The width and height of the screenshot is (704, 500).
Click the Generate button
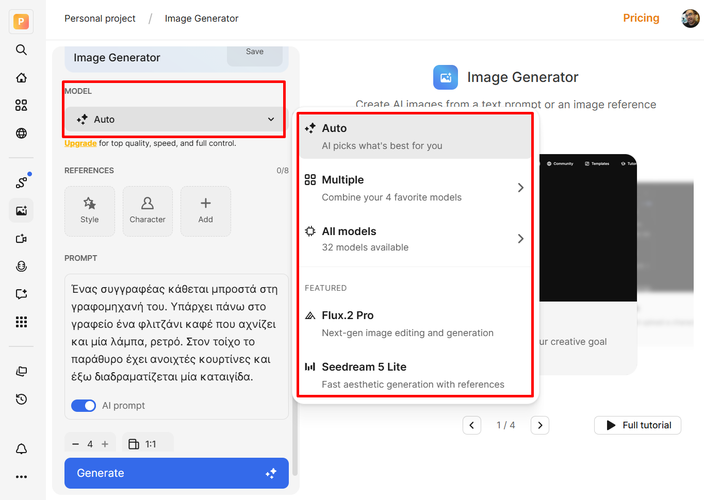[x=176, y=473]
